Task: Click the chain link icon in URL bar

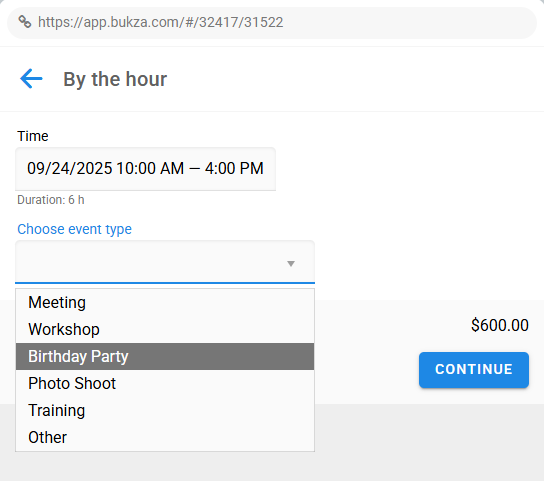Action: point(25,22)
